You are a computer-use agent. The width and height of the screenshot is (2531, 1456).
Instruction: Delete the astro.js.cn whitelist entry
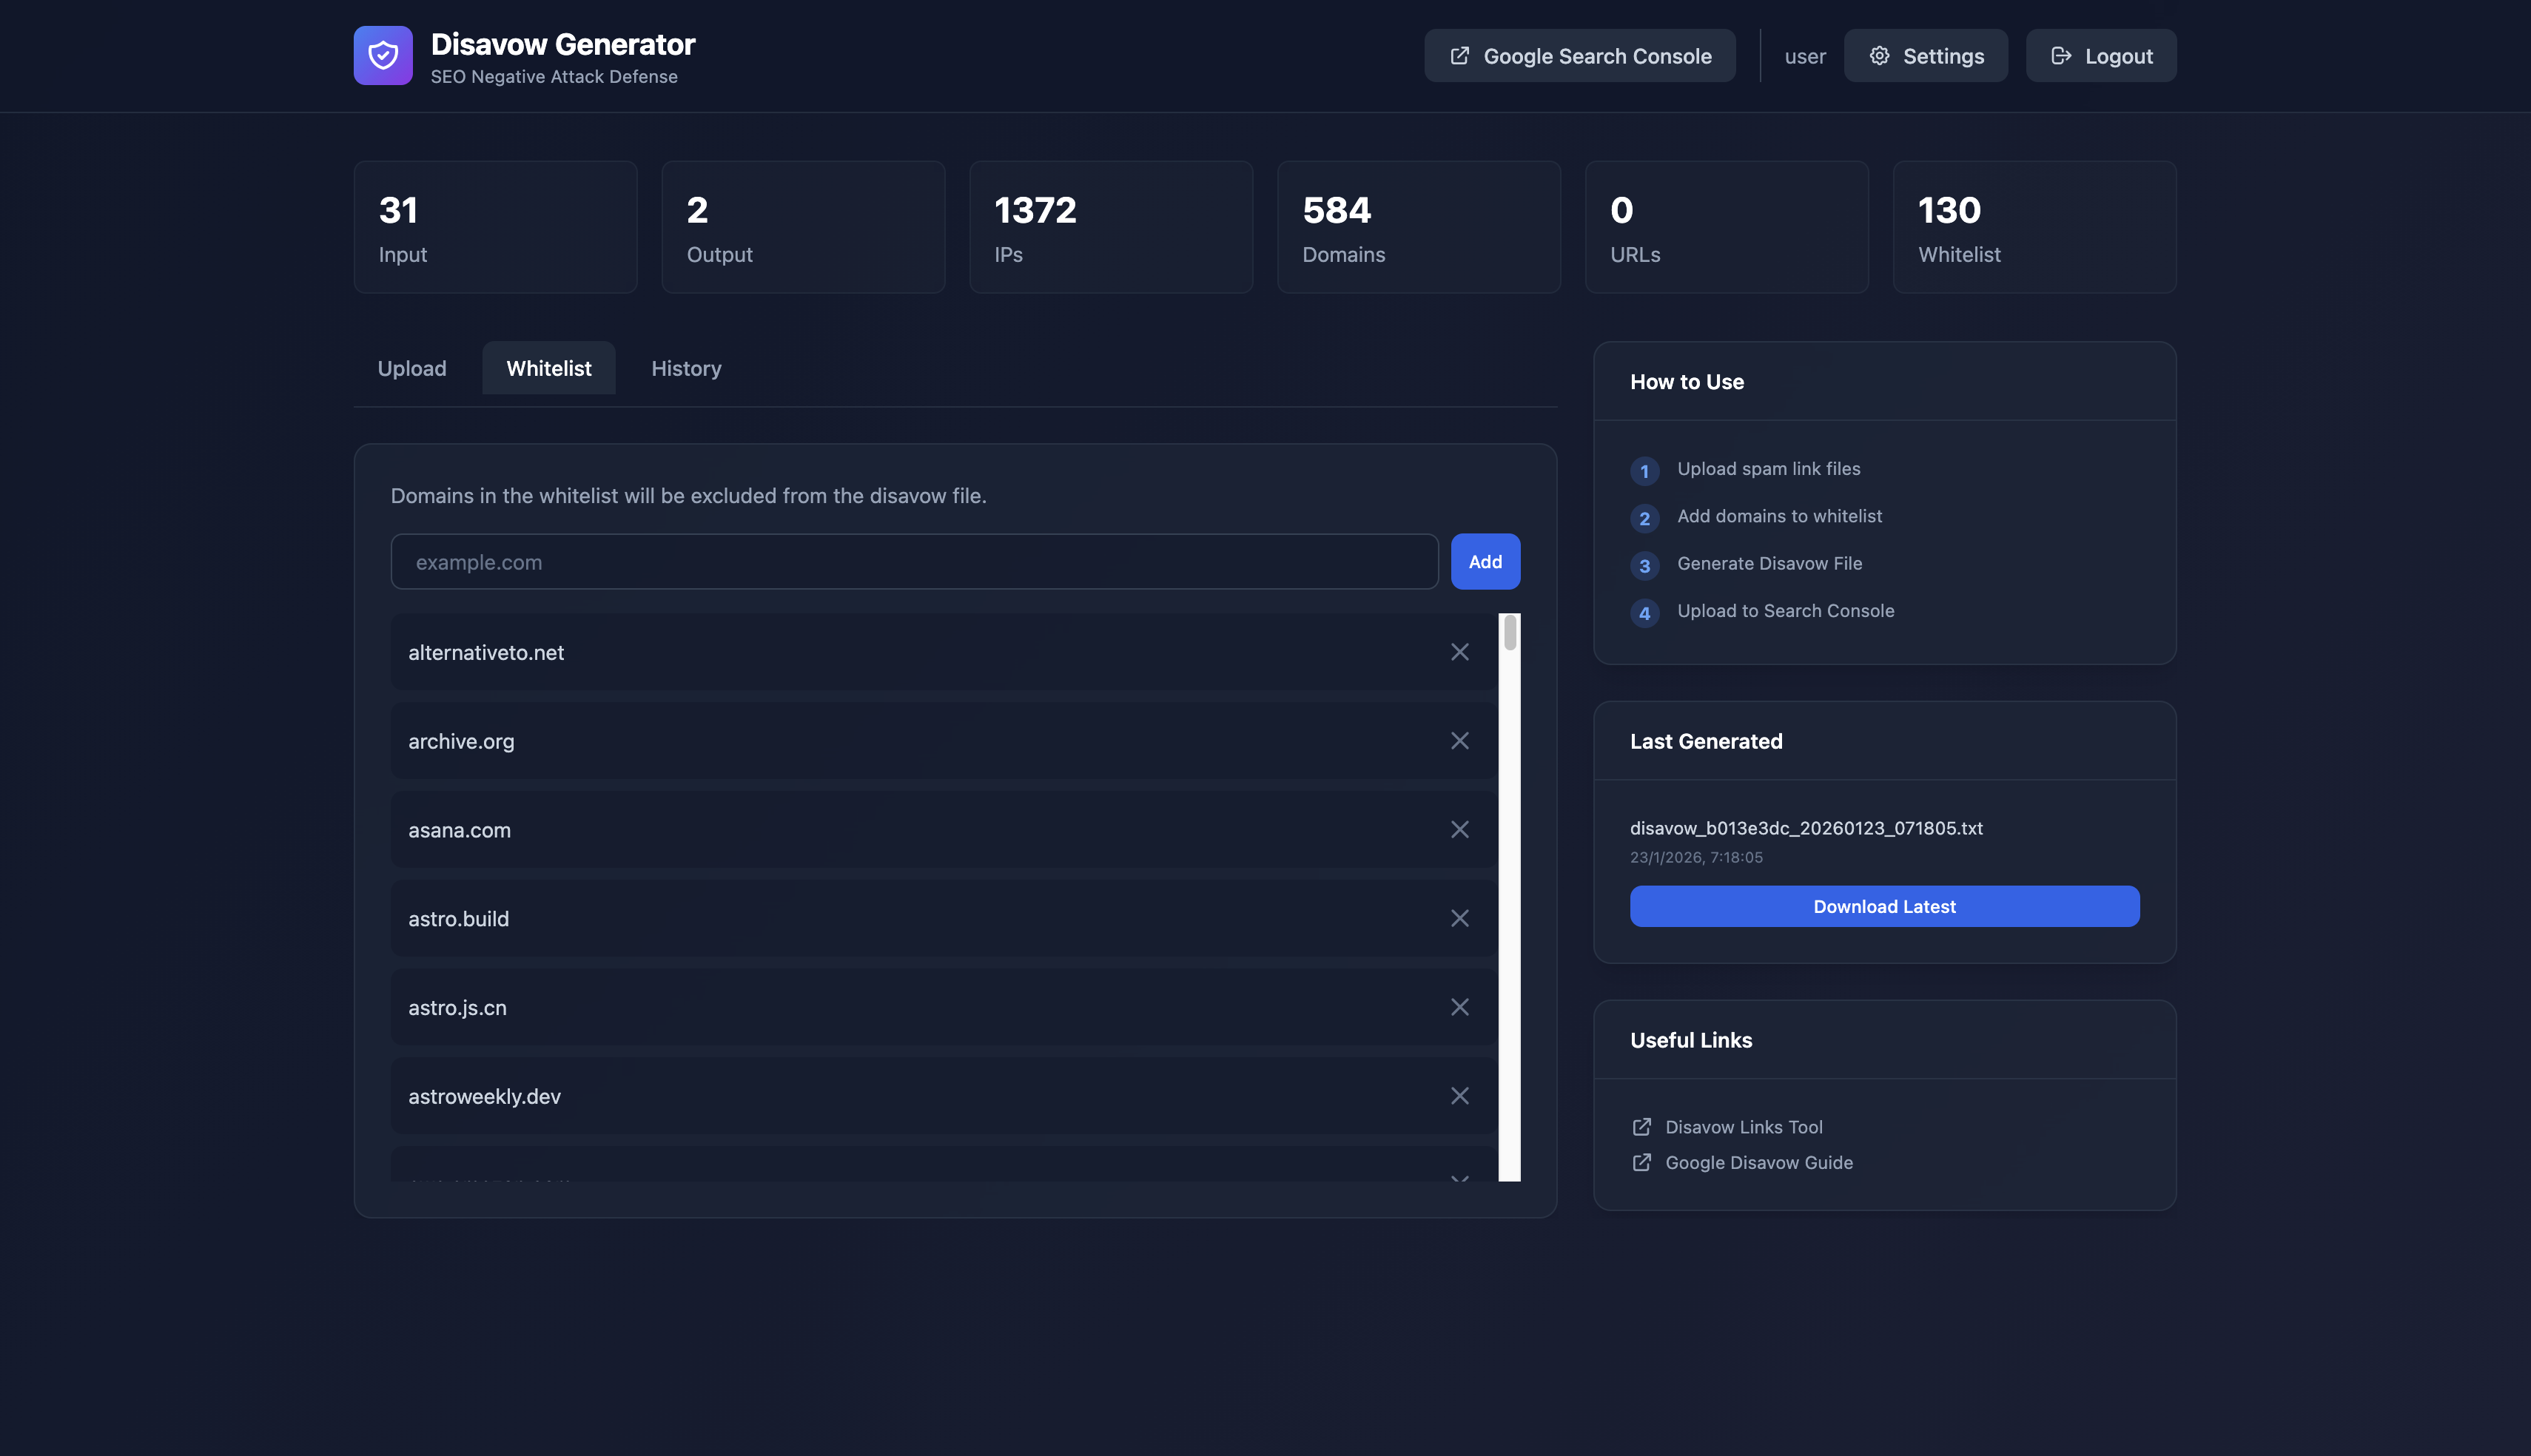click(1459, 1007)
